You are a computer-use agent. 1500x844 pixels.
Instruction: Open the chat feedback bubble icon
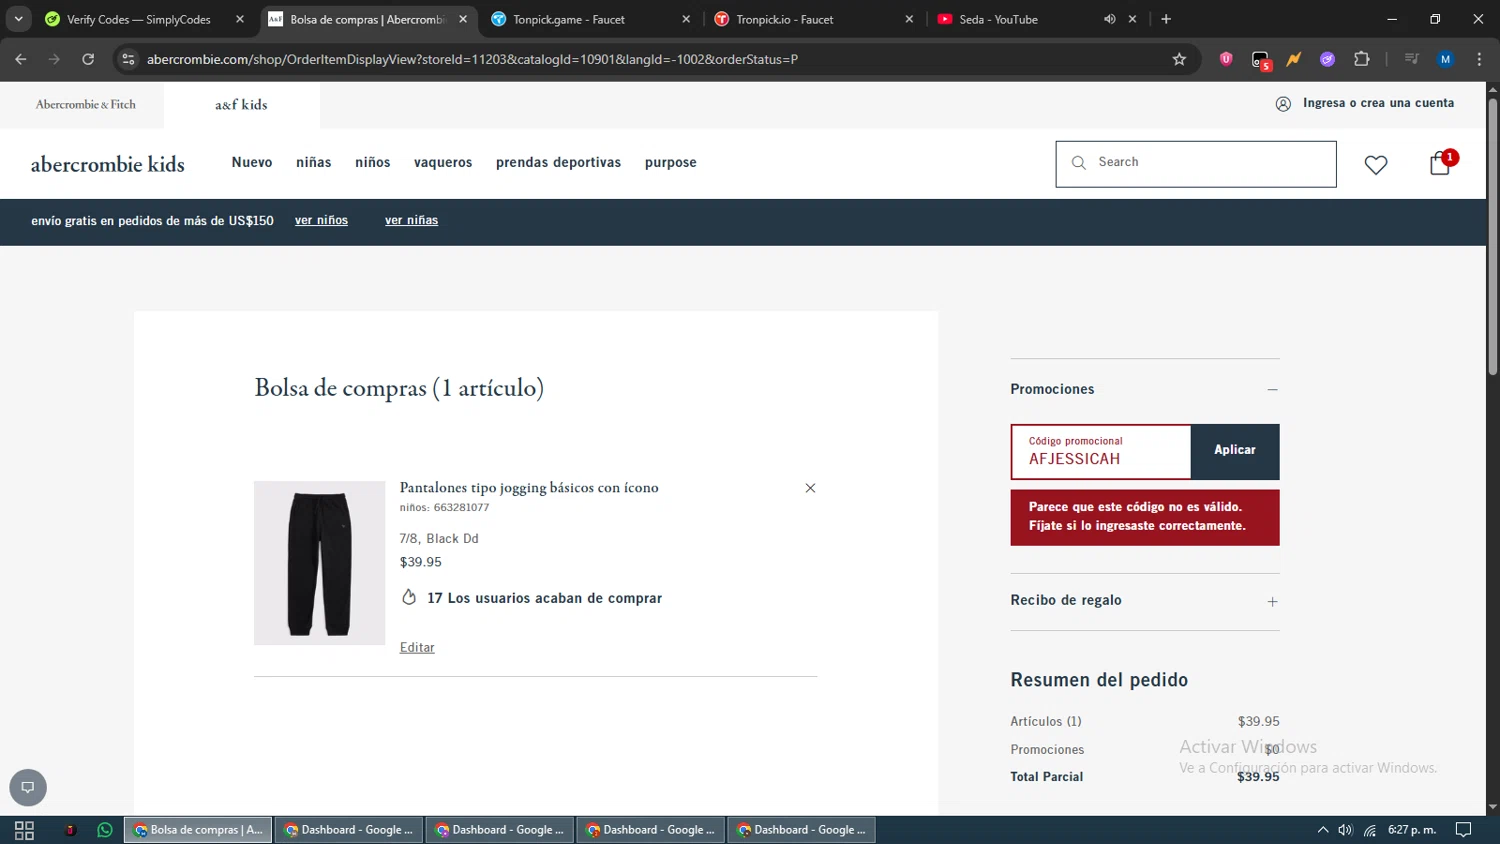pos(28,787)
